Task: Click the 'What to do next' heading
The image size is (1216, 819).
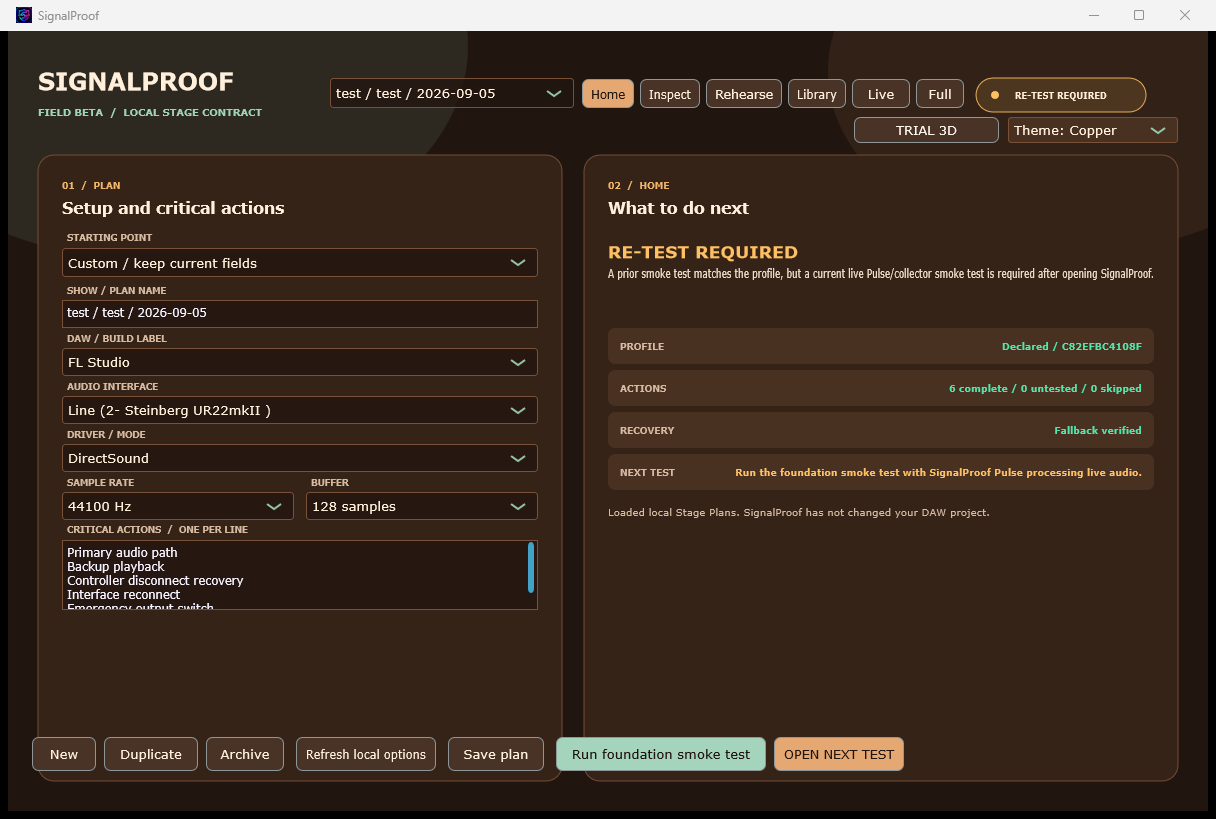Action: pyautogui.click(x=678, y=208)
